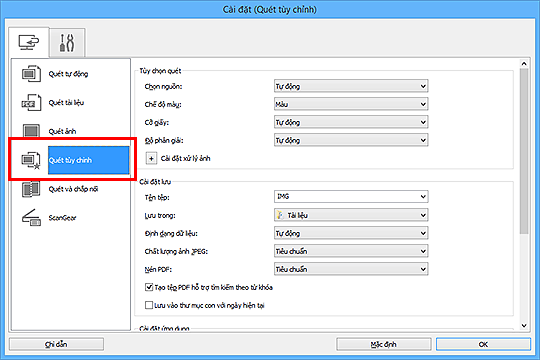
Task: Click the Quét tùy chỉnh custom scan icon
Action: 31,160
